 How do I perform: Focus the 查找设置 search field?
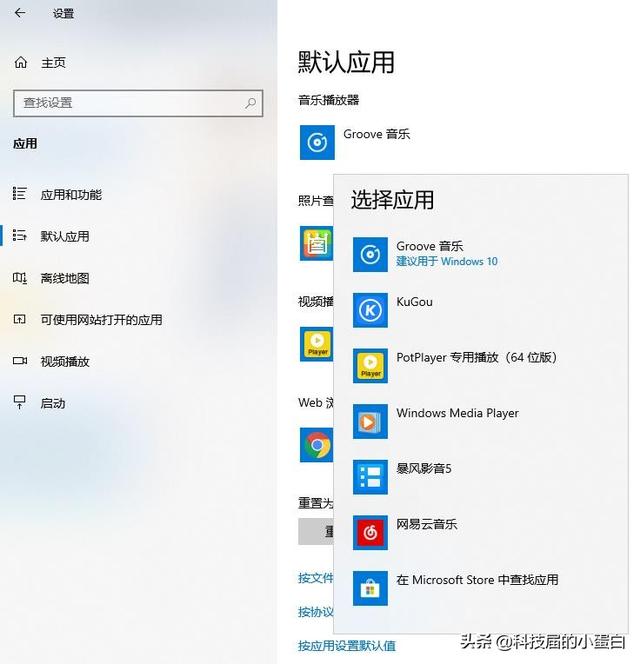tap(138, 103)
